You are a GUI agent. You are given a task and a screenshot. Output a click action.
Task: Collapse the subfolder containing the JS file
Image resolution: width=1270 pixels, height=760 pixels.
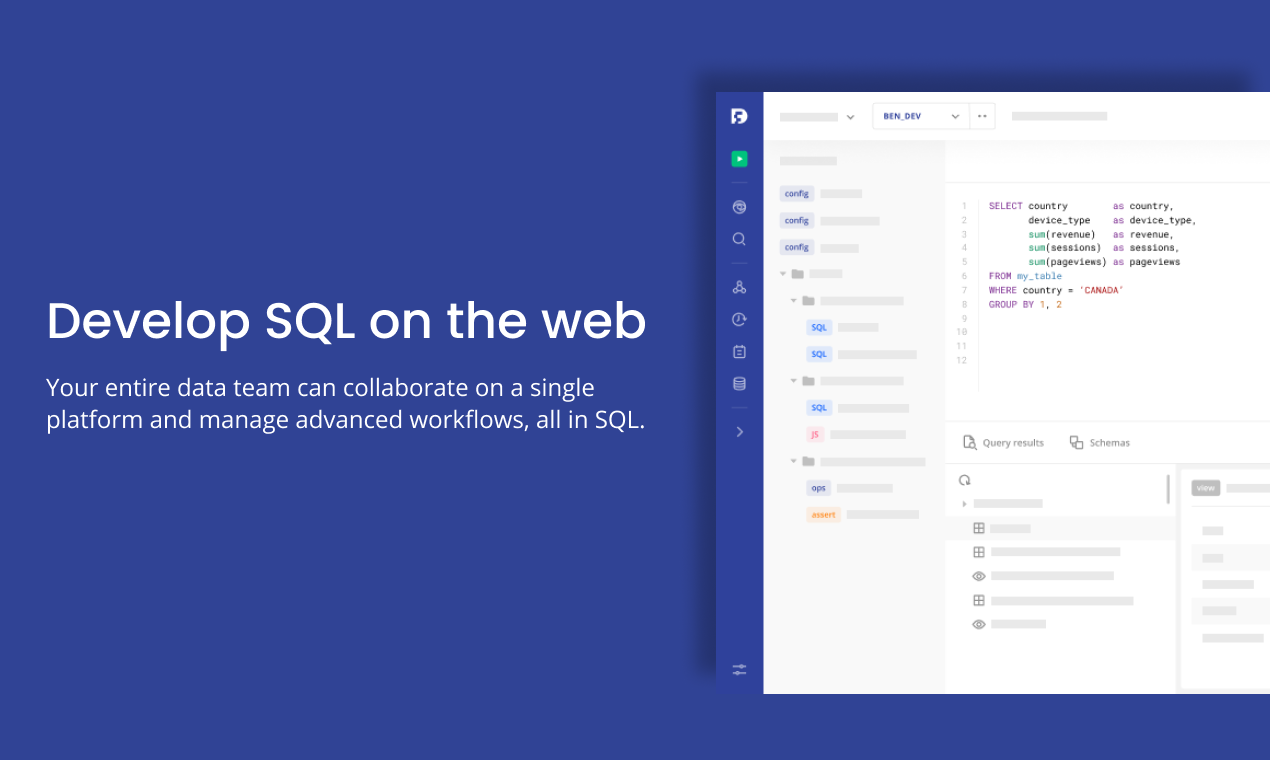point(794,381)
